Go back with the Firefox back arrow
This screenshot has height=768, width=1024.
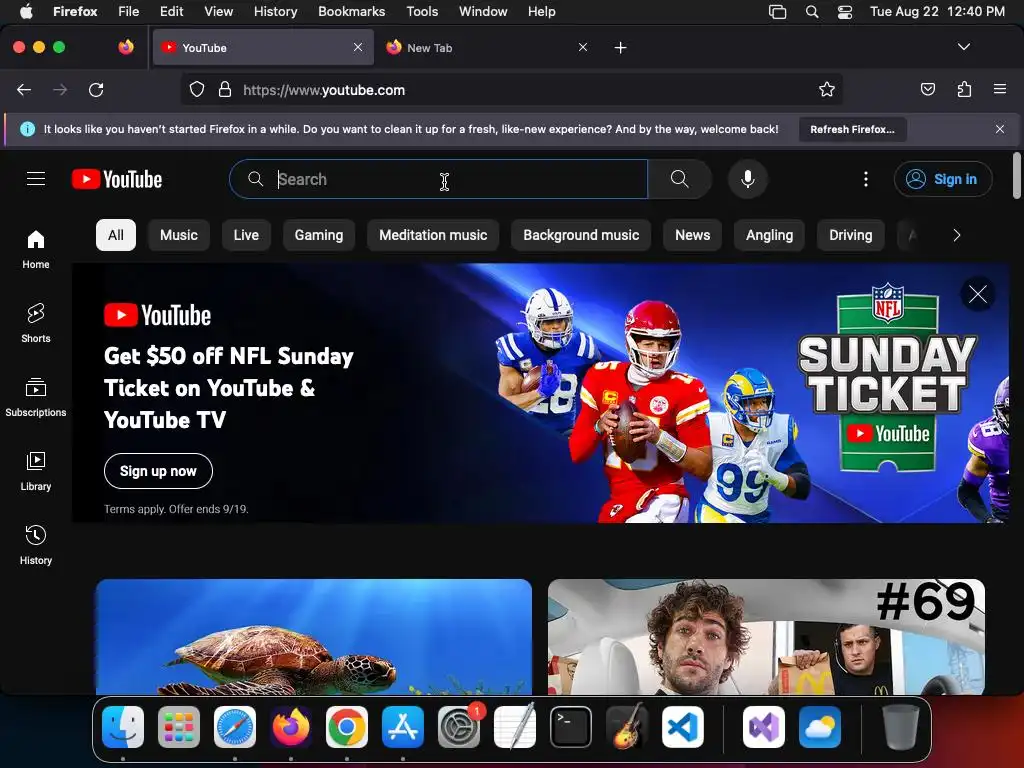pos(24,89)
